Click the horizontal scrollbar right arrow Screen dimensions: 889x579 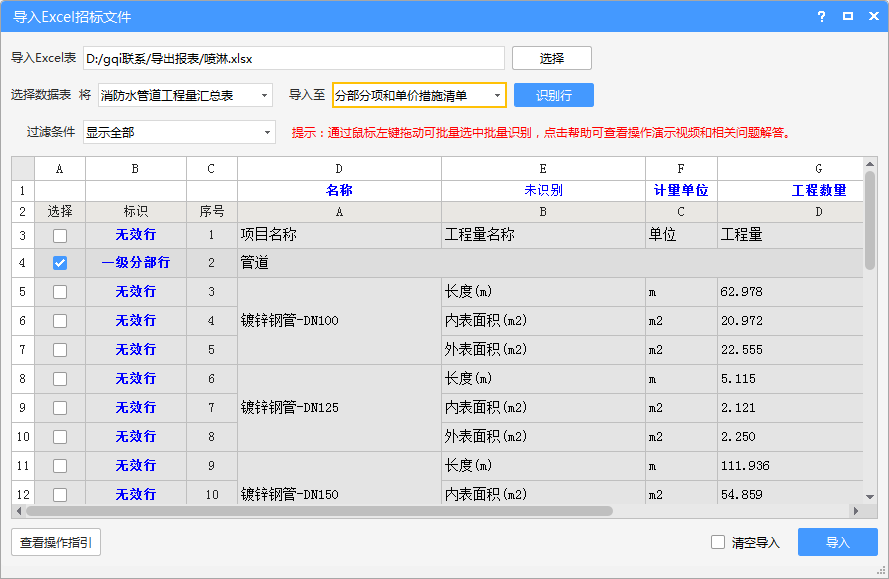pos(856,511)
